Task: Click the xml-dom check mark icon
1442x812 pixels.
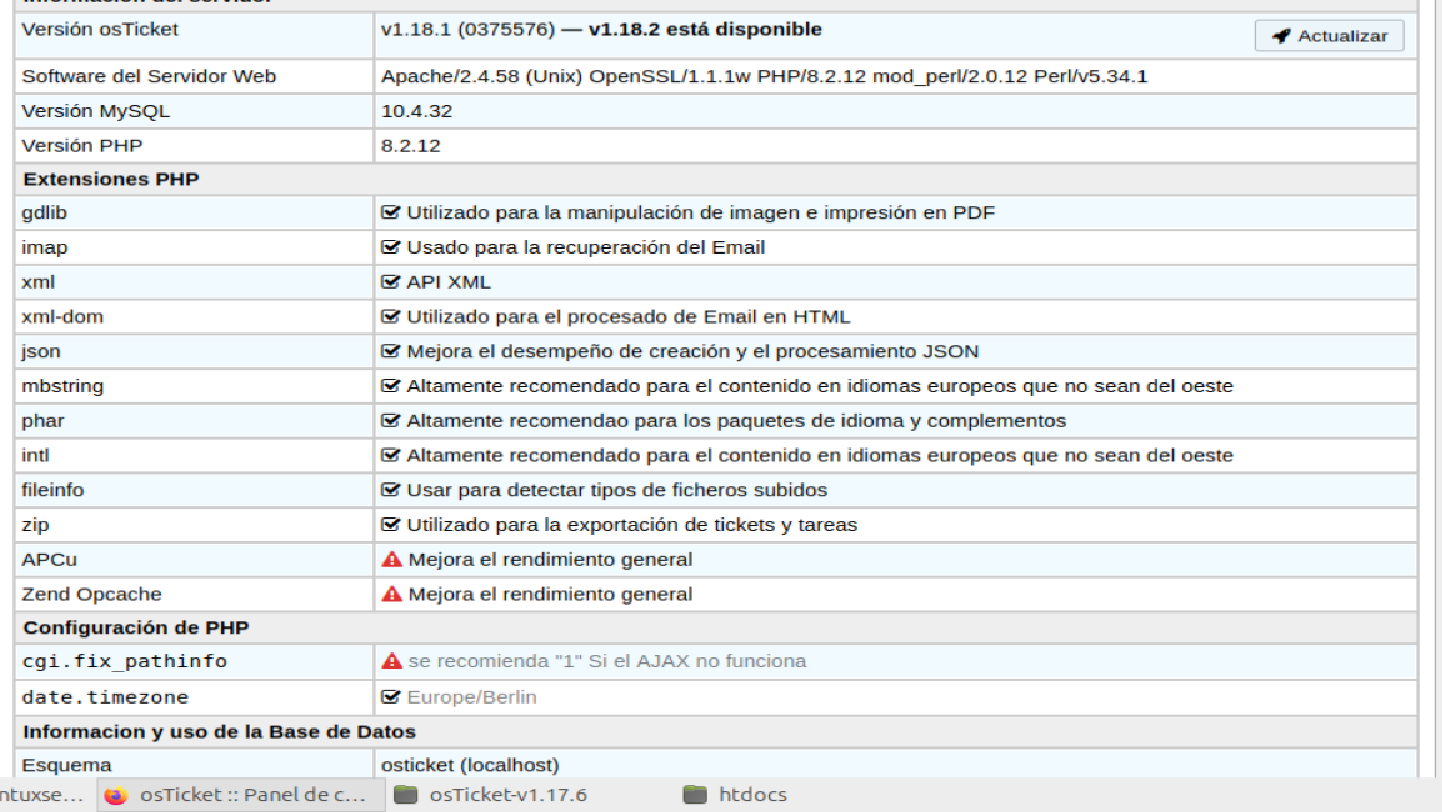Action: [391, 317]
